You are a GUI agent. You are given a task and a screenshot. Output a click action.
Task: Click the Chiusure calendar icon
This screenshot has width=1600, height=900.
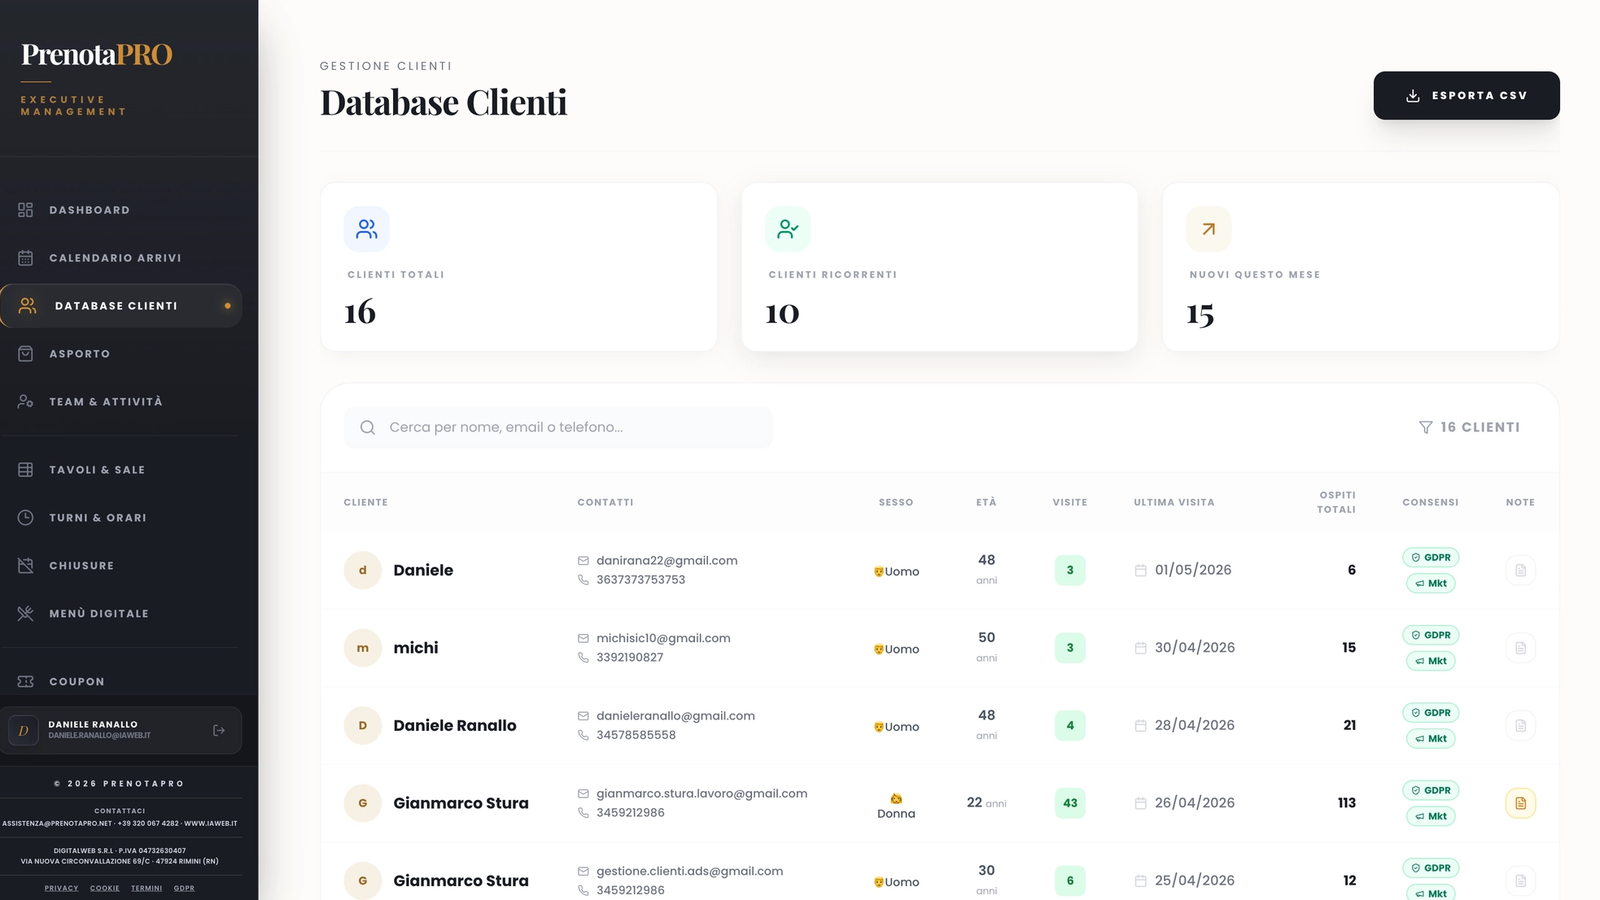pyautogui.click(x=26, y=566)
